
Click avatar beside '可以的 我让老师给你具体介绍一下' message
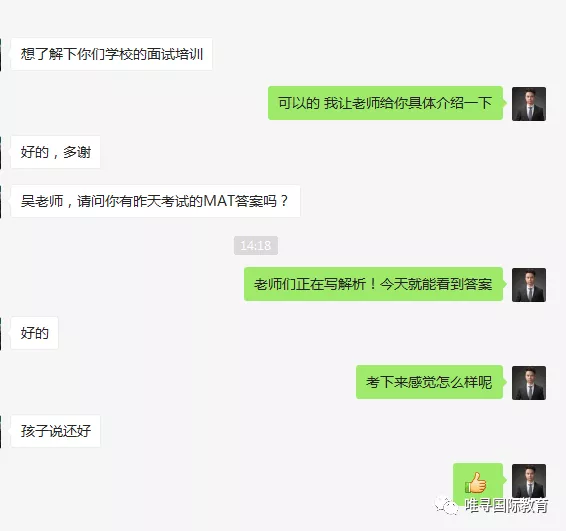(529, 104)
